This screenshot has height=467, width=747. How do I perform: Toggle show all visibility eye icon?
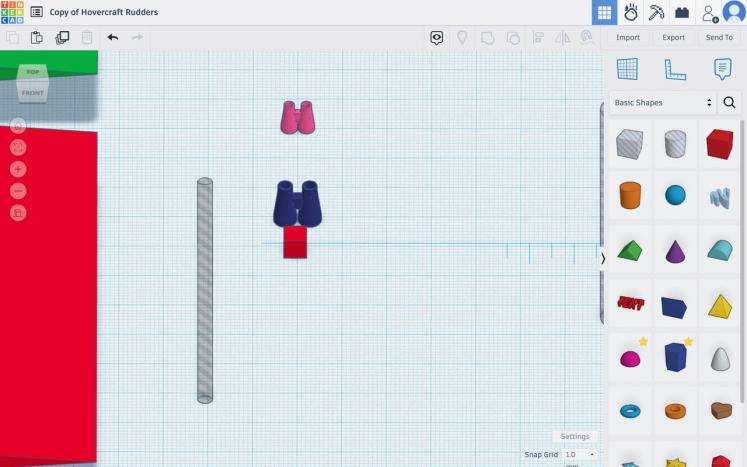point(437,38)
